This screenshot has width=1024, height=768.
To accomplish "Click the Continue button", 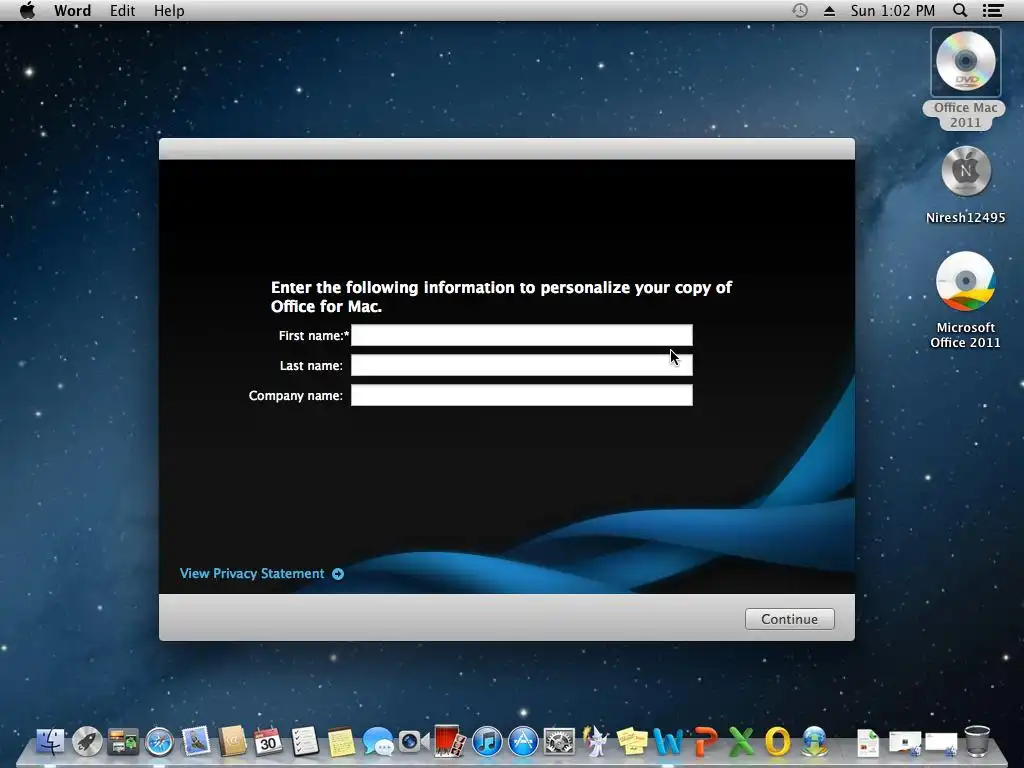I will click(790, 619).
